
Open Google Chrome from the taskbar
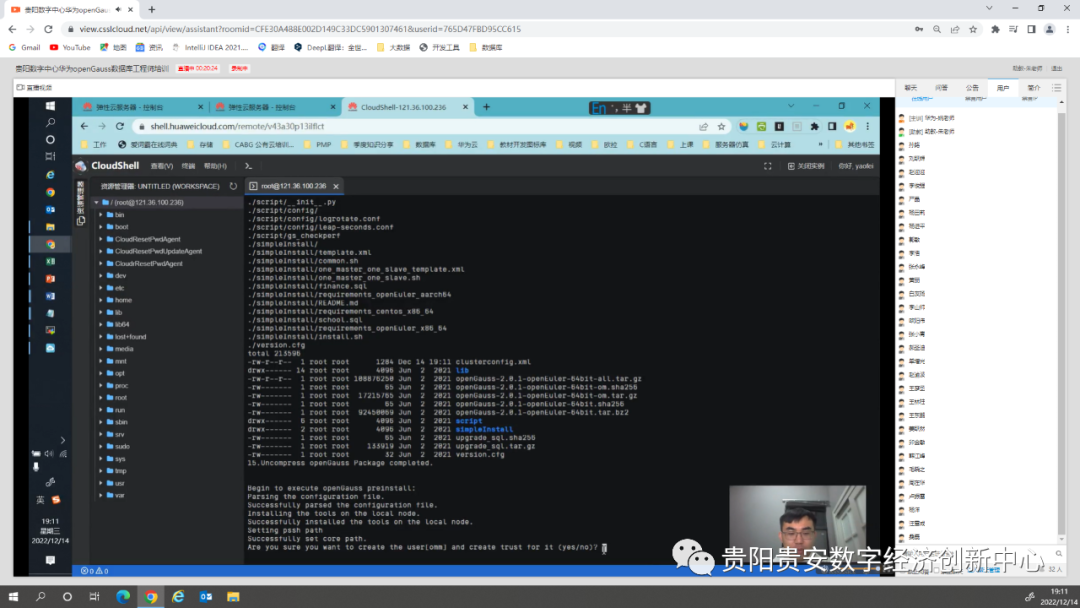[151, 596]
